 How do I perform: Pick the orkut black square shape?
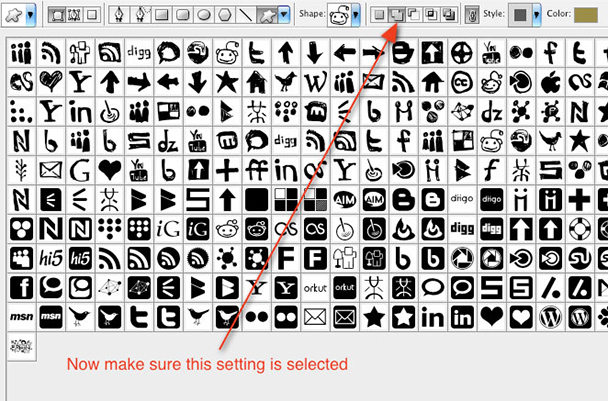345,288
